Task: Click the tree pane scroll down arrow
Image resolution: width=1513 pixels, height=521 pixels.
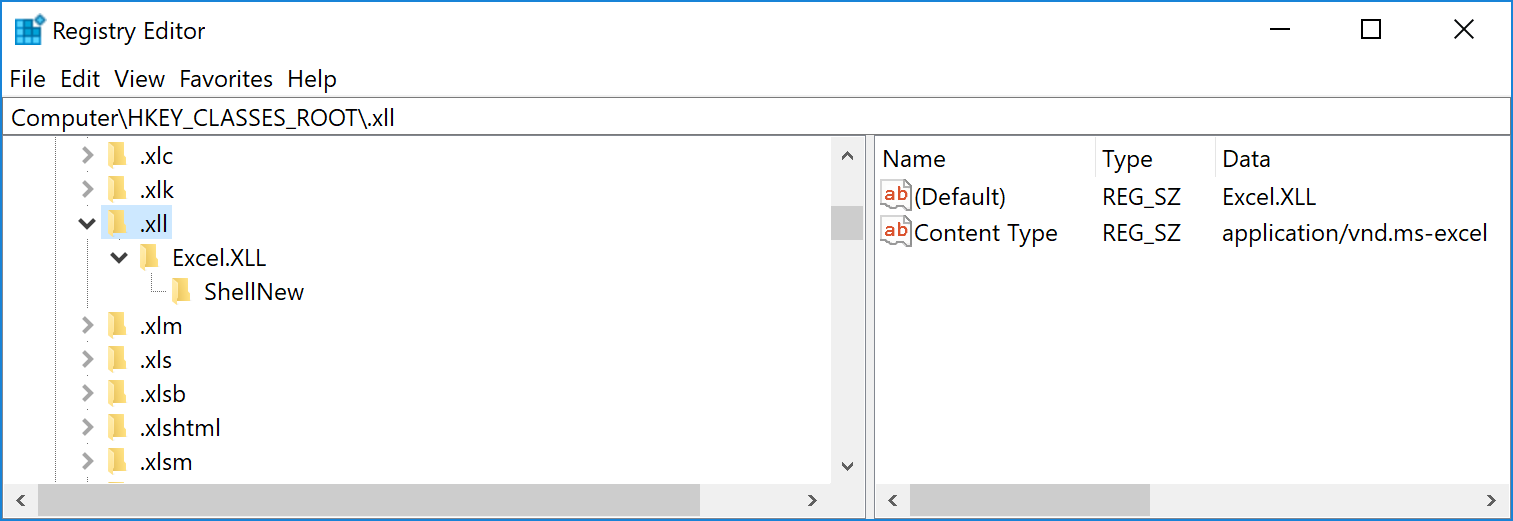Action: tap(847, 466)
